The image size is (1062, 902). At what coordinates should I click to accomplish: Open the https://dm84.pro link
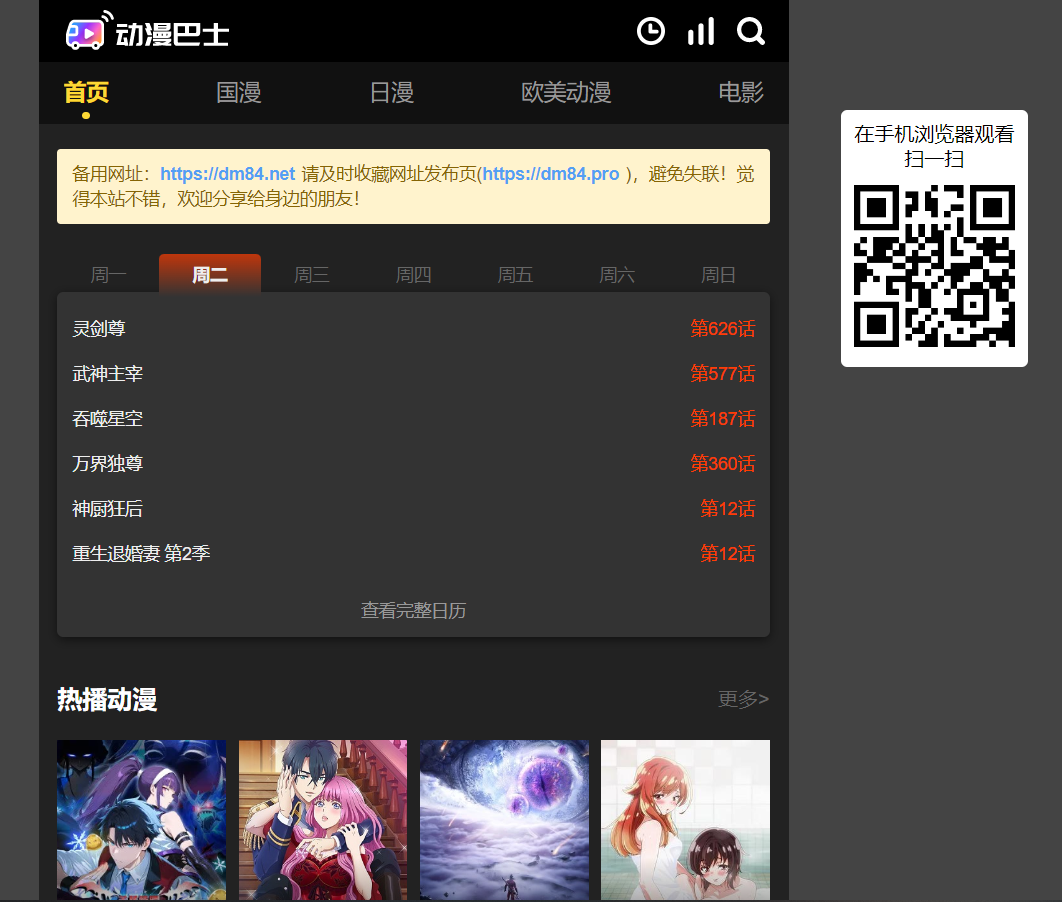(551, 174)
